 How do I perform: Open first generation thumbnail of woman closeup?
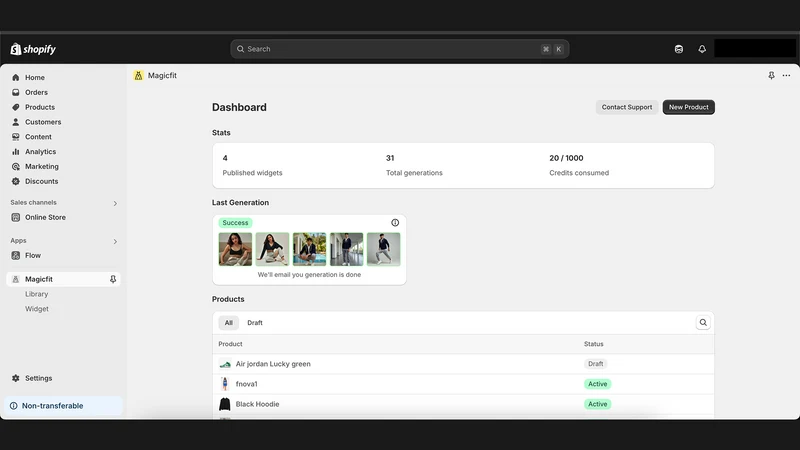pyautogui.click(x=235, y=249)
